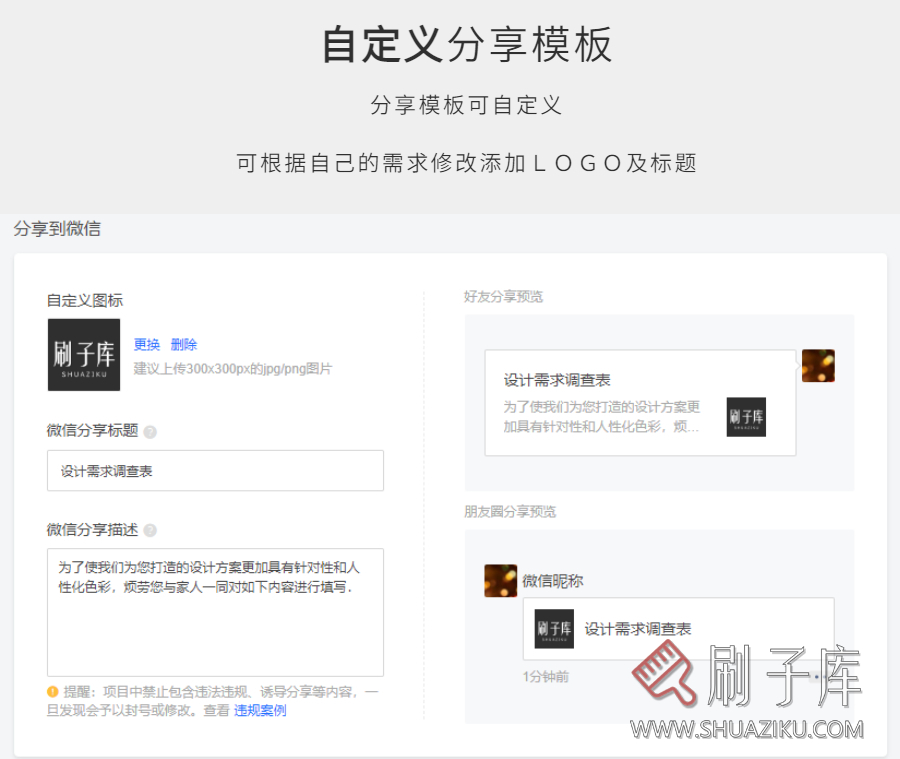Open the 更换 option to change the icon
Viewport: 900px width, 759px height.
[147, 344]
